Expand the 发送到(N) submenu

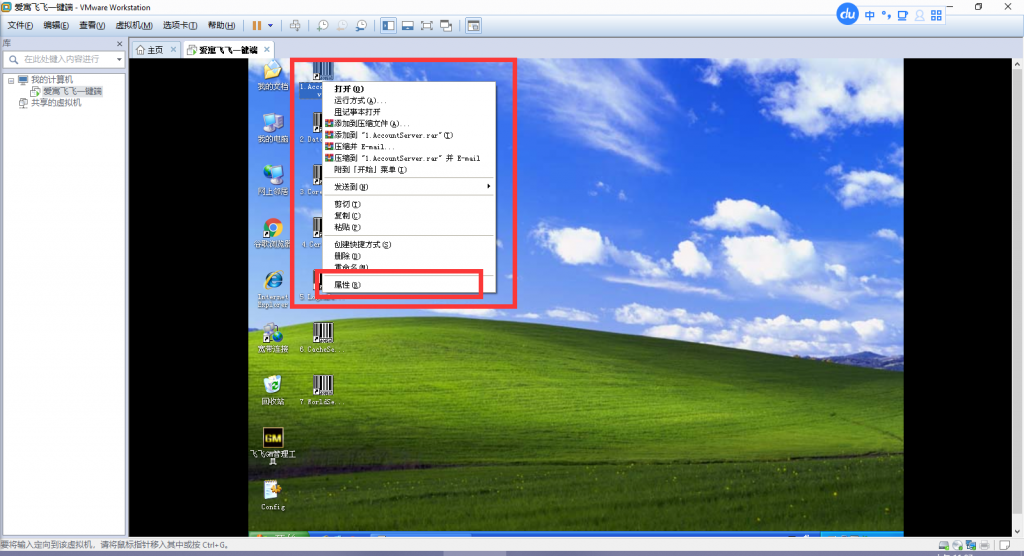[409, 187]
